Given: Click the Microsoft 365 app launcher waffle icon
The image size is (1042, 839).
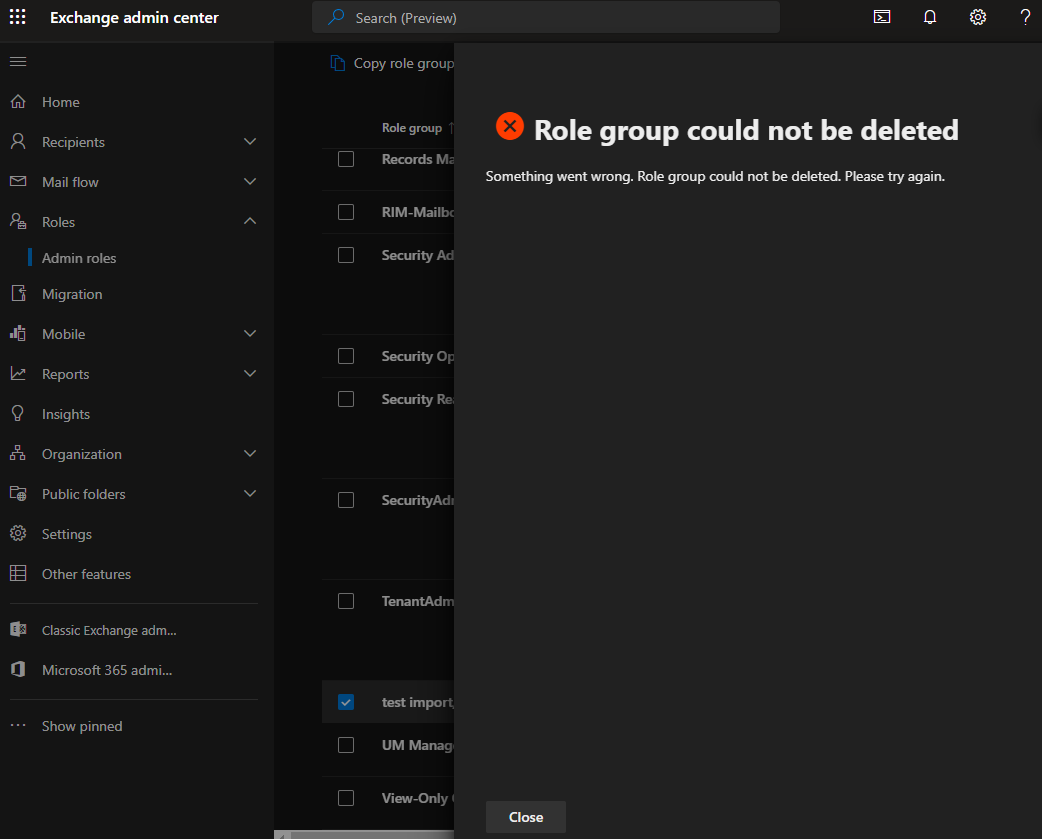Looking at the screenshot, I should click(x=17, y=17).
